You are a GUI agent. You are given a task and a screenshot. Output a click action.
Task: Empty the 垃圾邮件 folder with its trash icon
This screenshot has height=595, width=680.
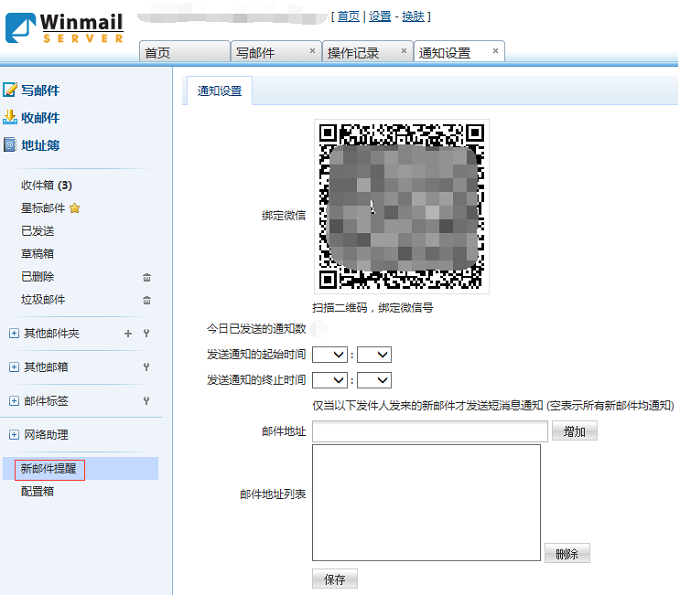pyautogui.click(x=147, y=300)
